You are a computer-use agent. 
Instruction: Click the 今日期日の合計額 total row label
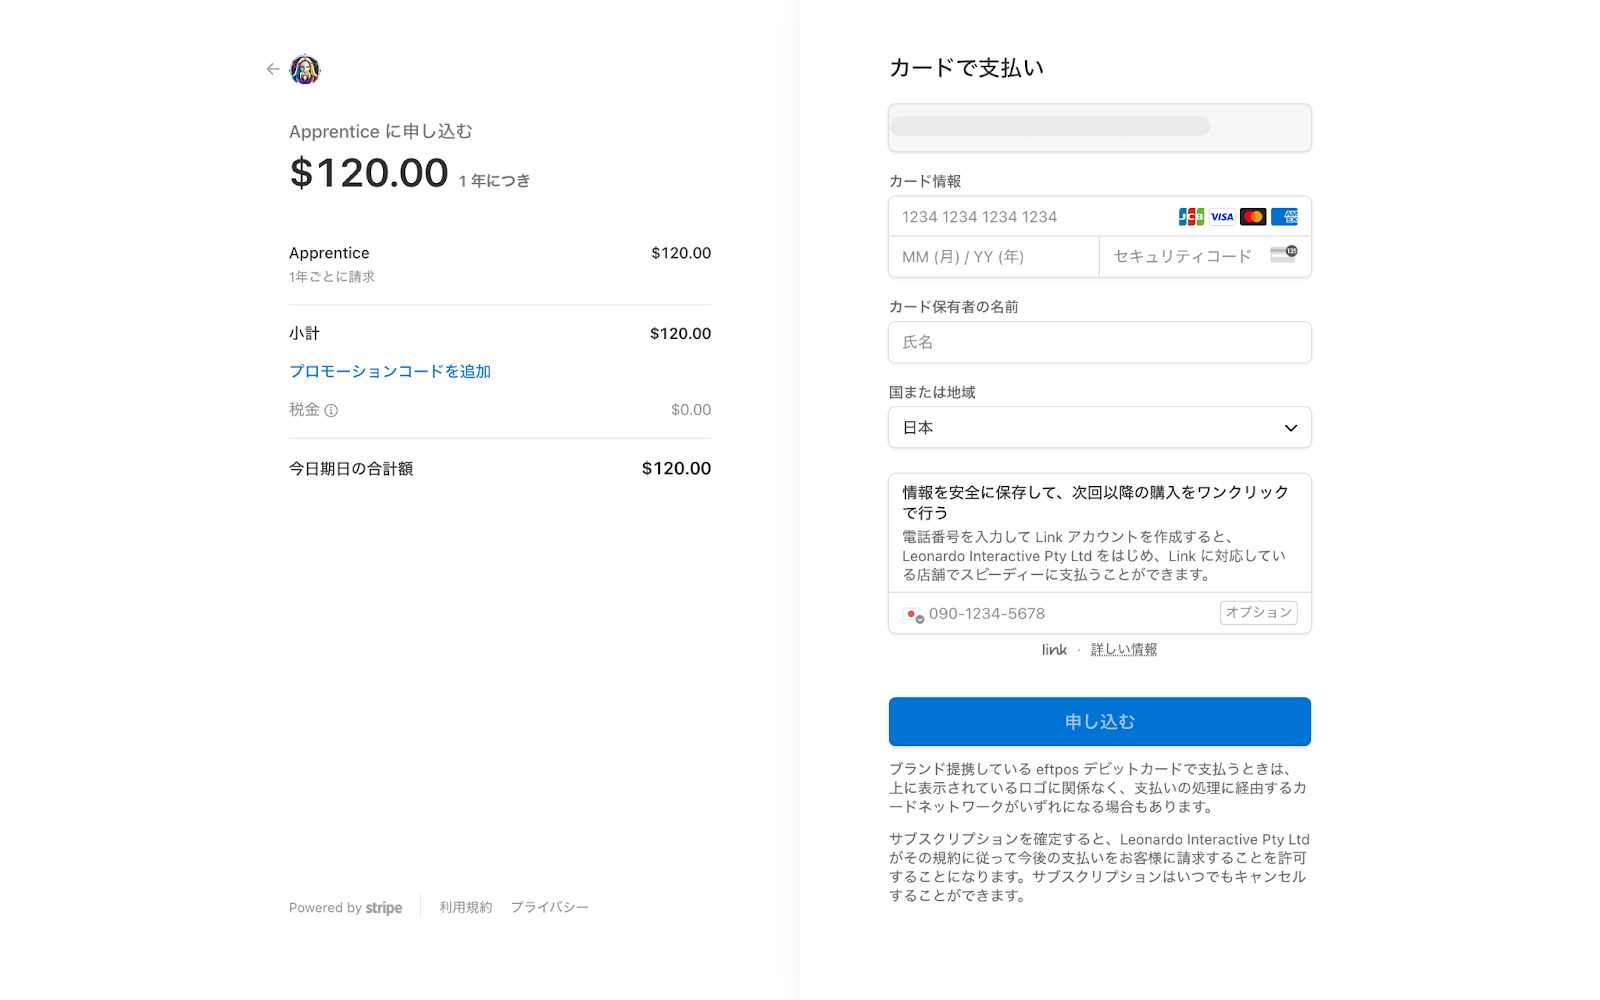point(351,469)
